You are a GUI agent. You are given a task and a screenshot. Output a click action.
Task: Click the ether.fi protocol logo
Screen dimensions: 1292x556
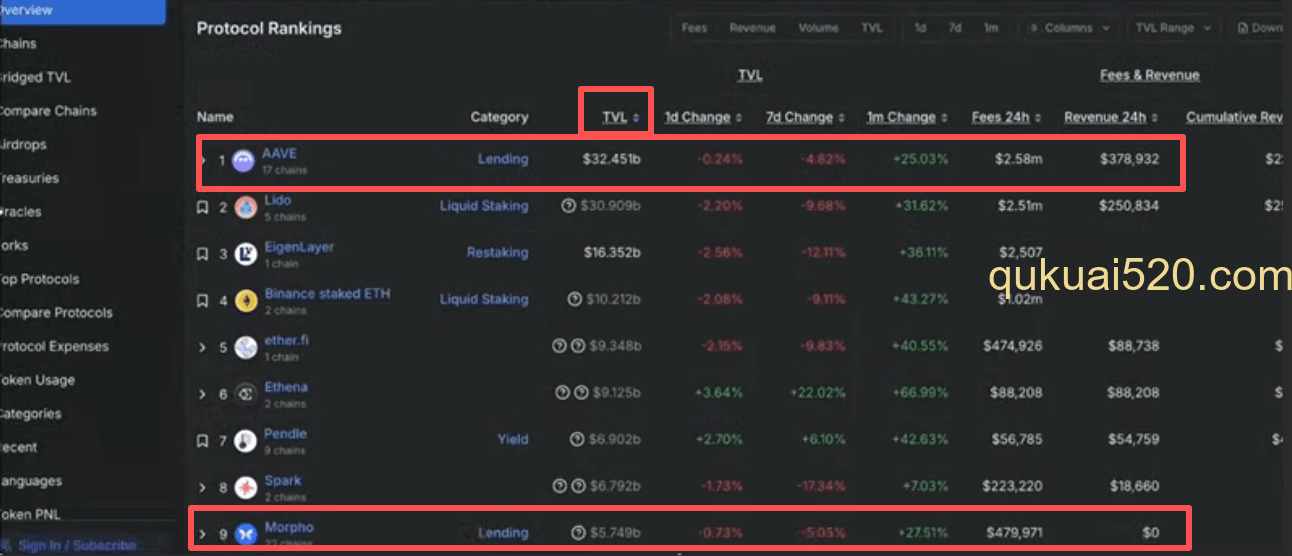[x=246, y=348]
